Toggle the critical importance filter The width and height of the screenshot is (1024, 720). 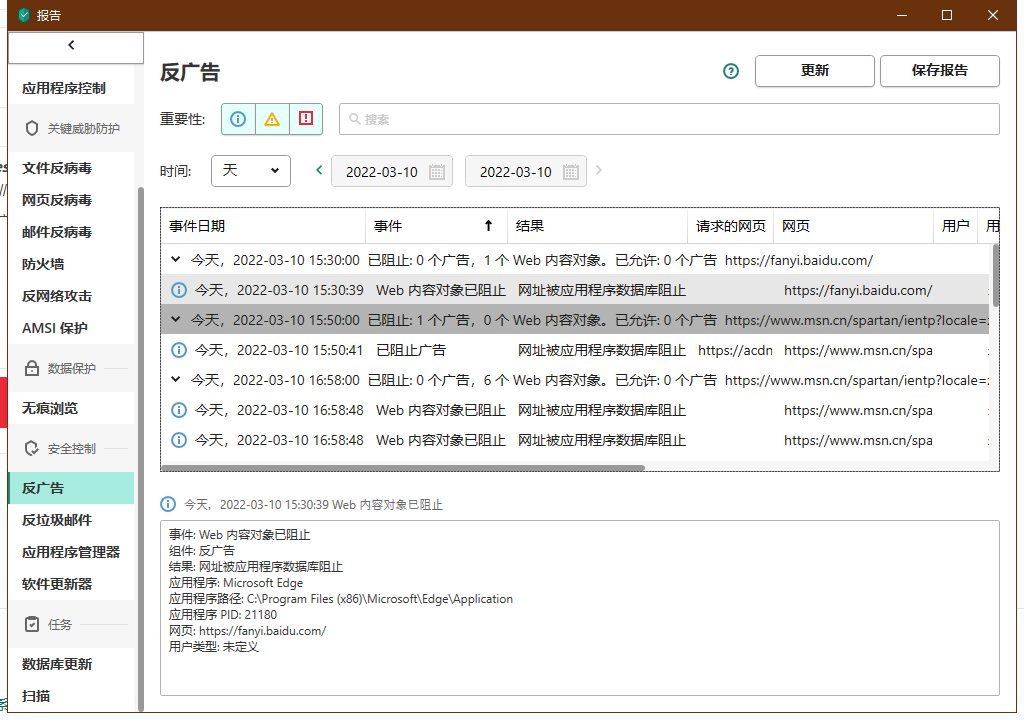(306, 119)
